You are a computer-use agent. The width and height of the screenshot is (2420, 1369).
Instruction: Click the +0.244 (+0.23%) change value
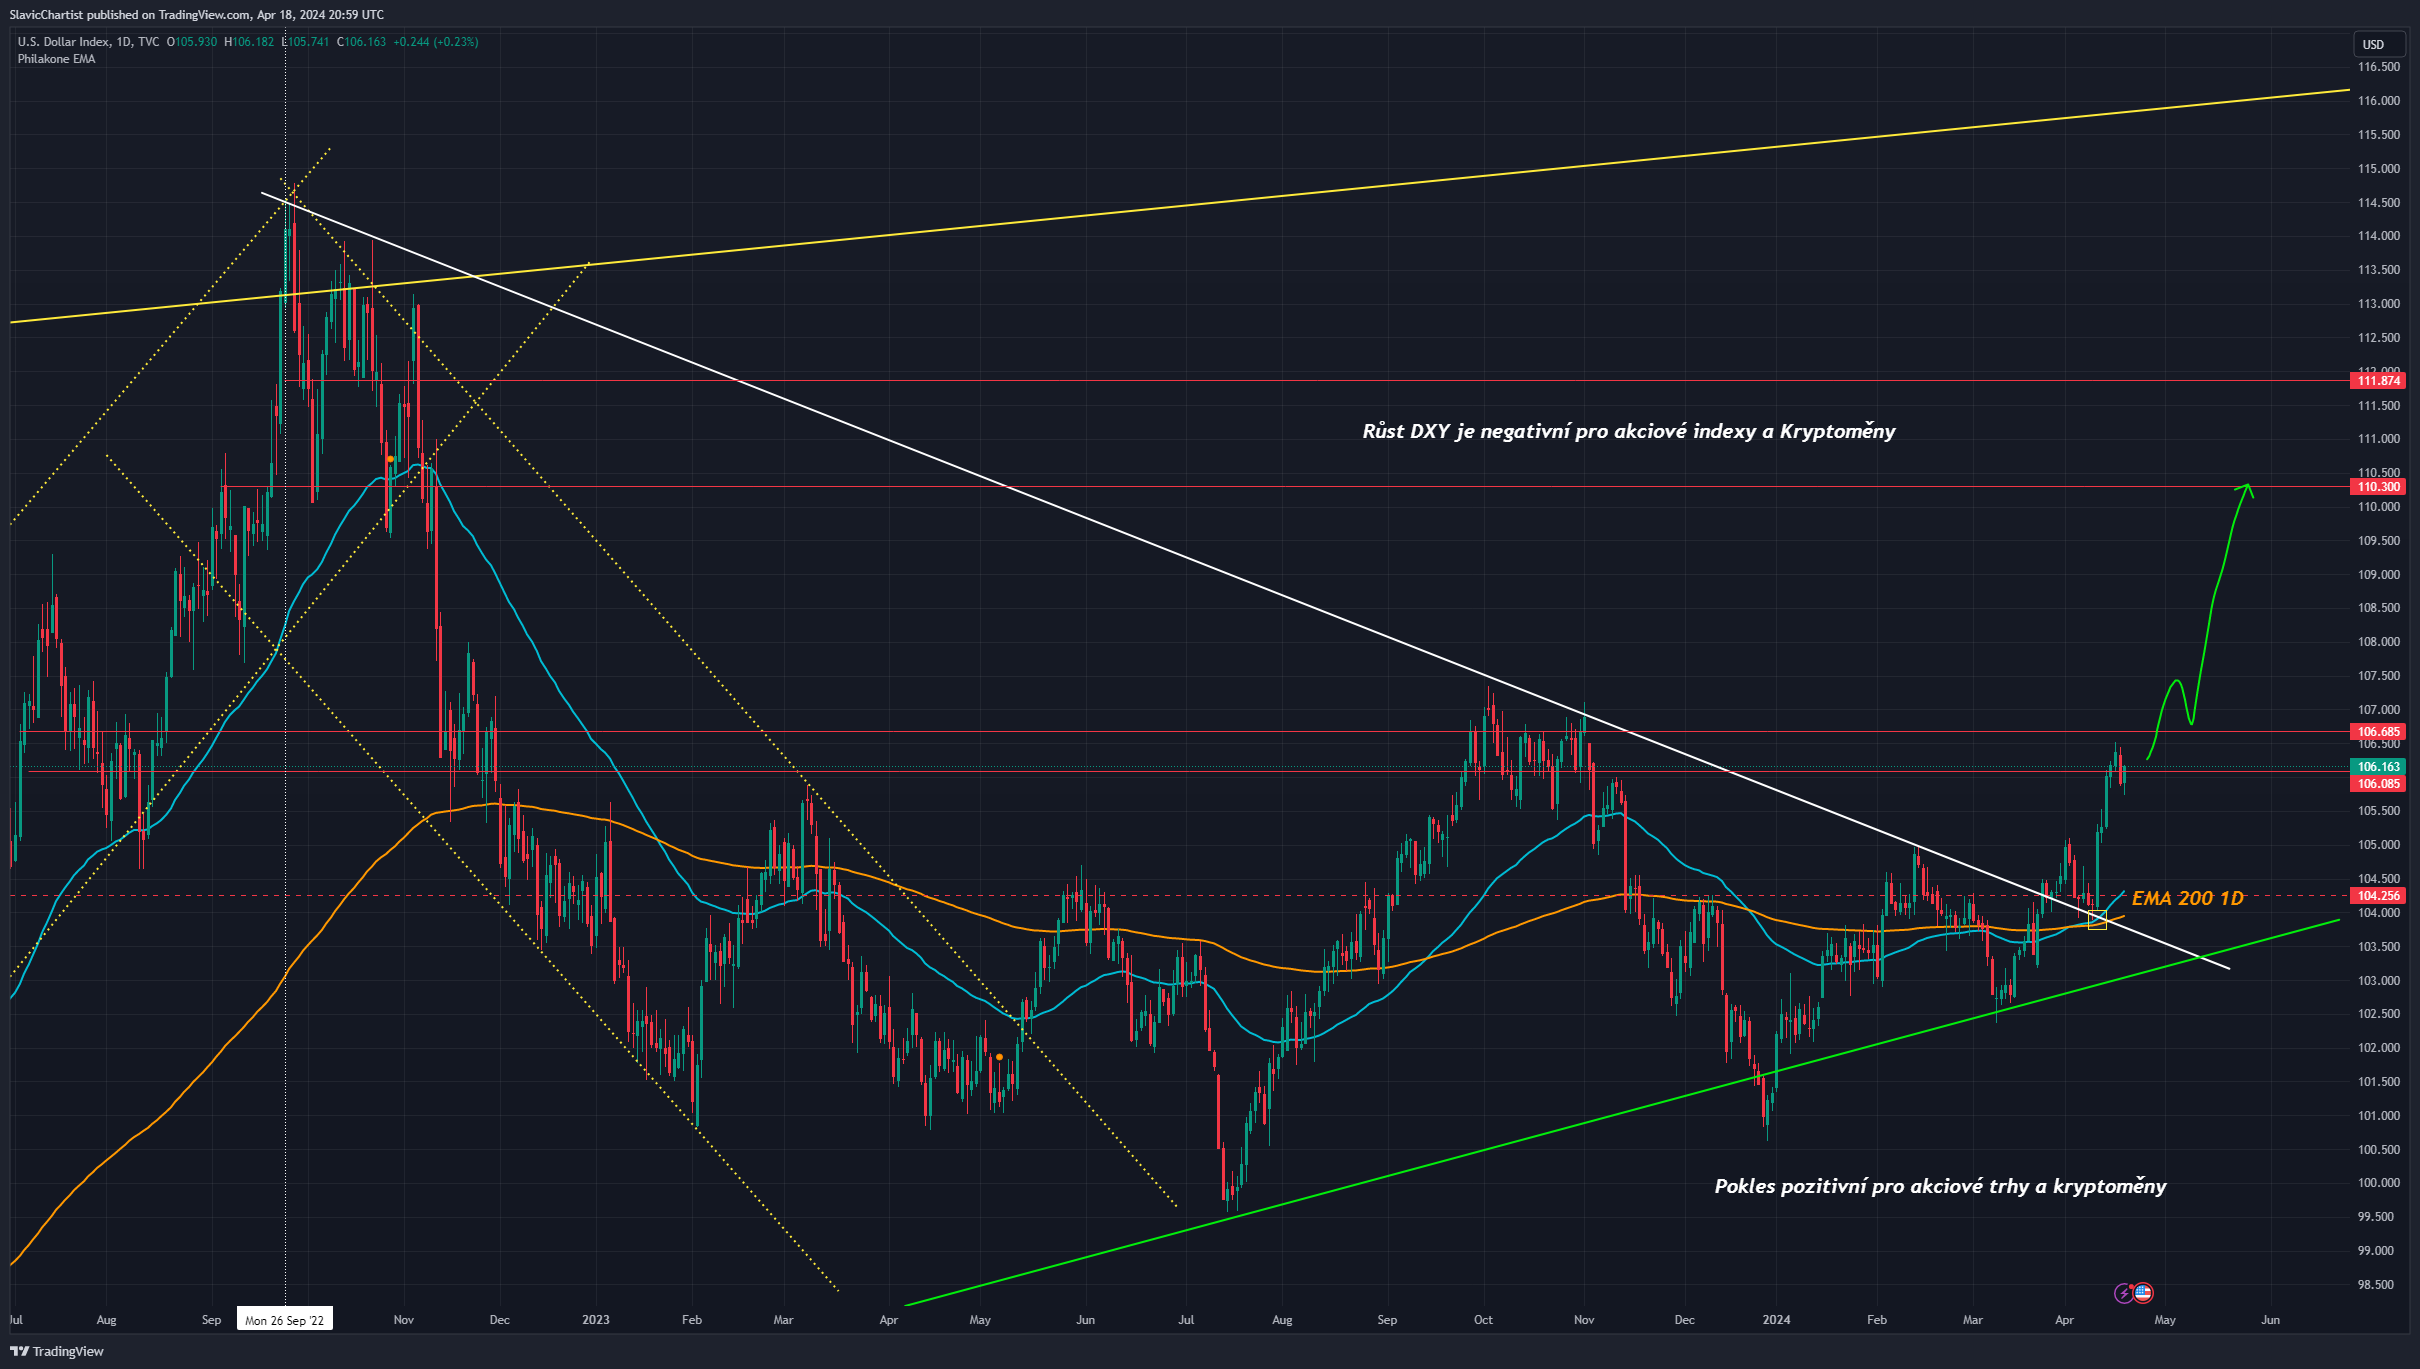pyautogui.click(x=435, y=42)
